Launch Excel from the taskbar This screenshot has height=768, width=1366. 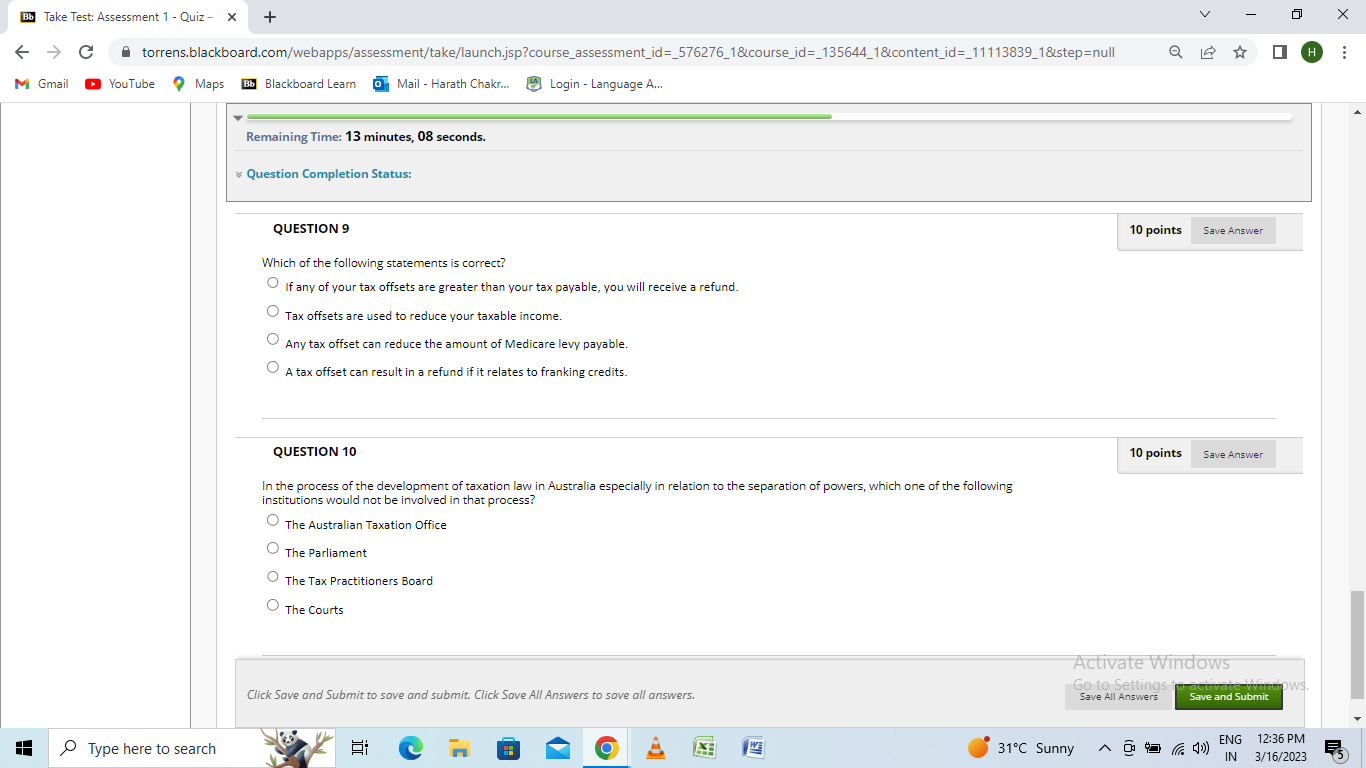coord(704,747)
